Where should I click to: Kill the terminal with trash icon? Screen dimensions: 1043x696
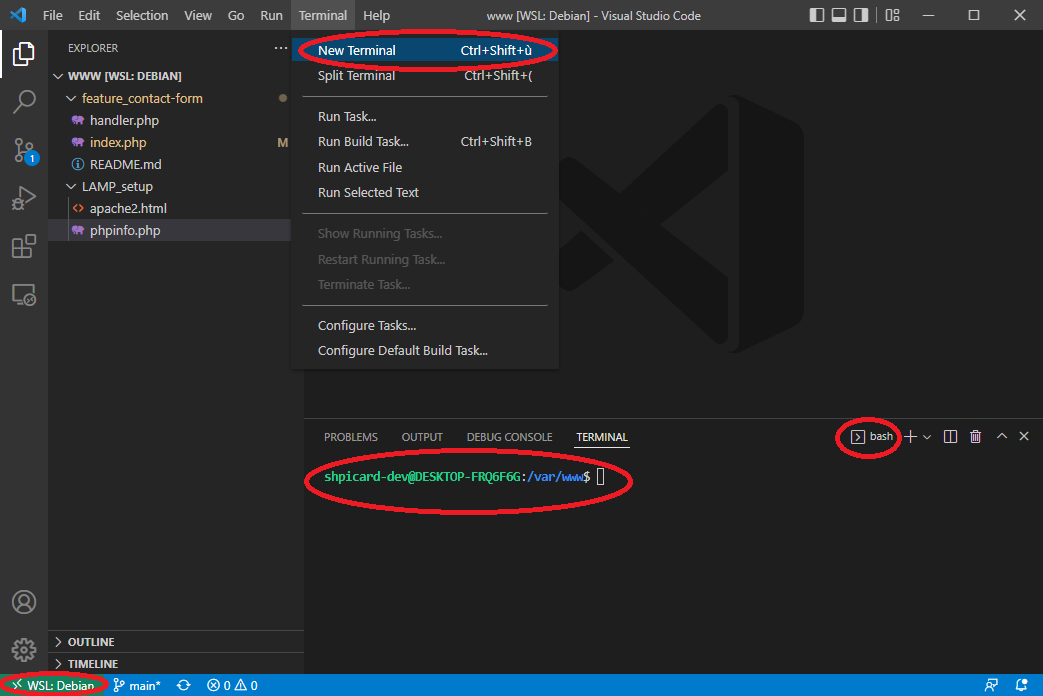coord(975,436)
